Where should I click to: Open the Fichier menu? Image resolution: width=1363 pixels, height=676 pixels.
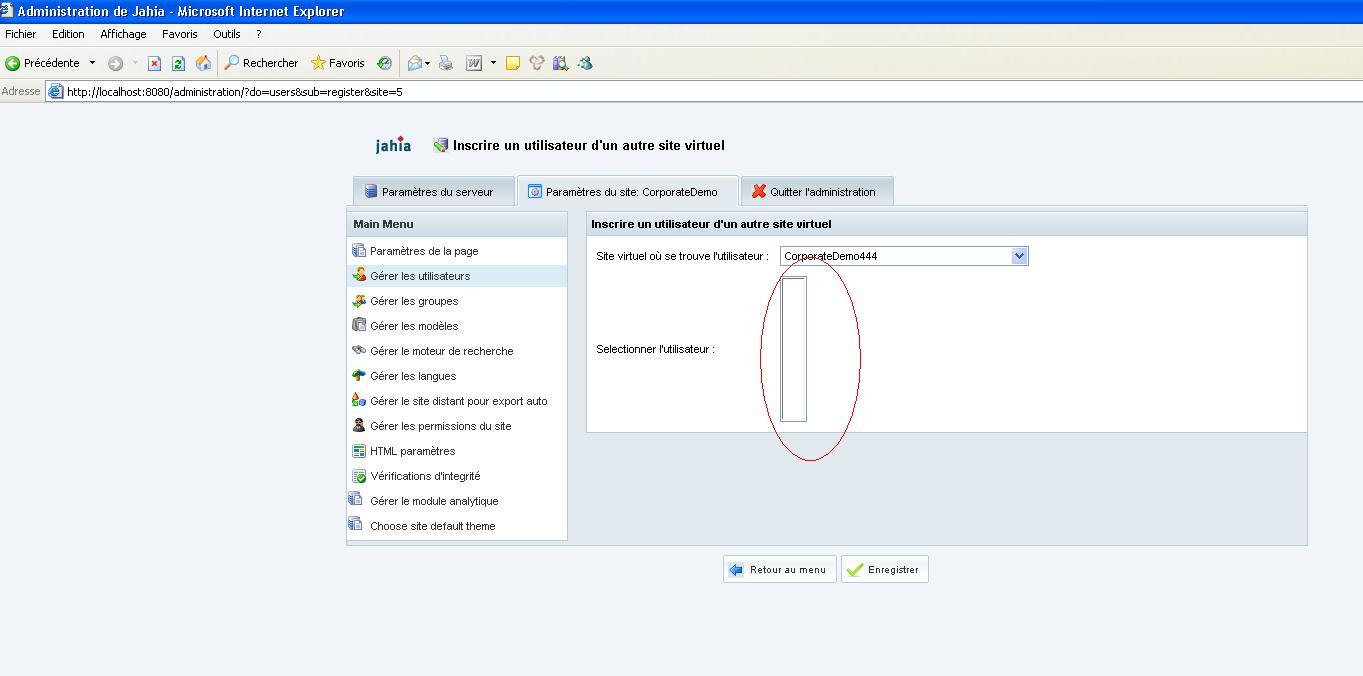click(x=20, y=34)
